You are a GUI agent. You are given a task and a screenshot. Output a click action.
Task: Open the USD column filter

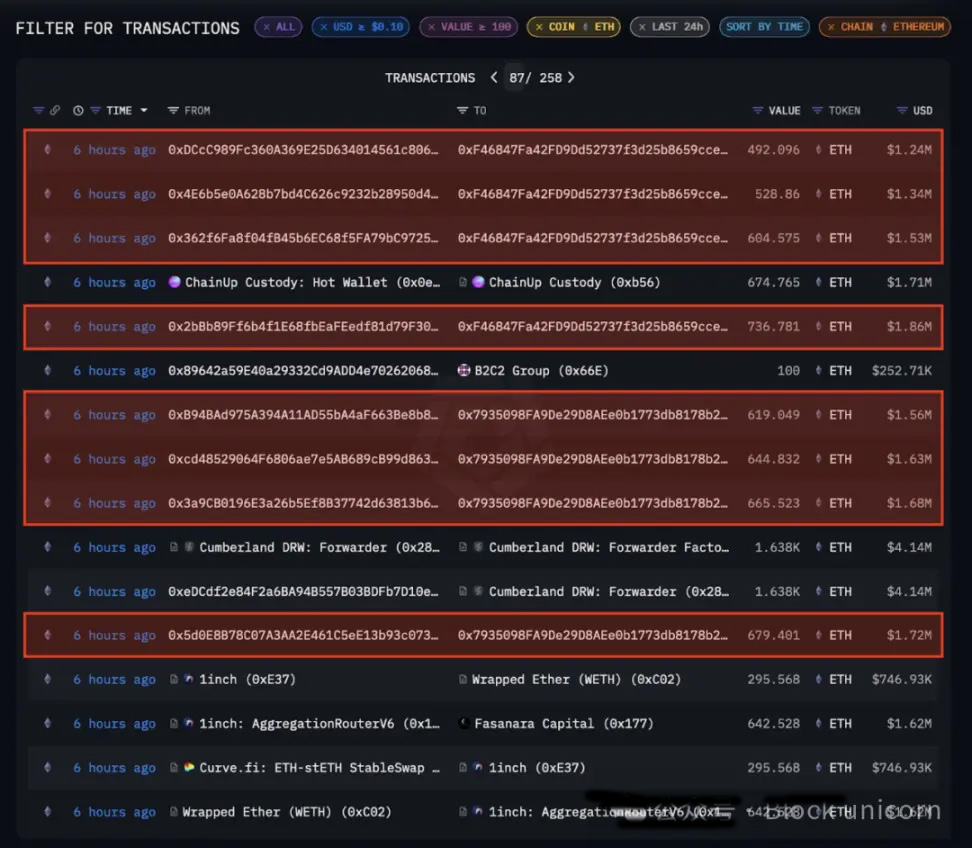[x=902, y=110]
